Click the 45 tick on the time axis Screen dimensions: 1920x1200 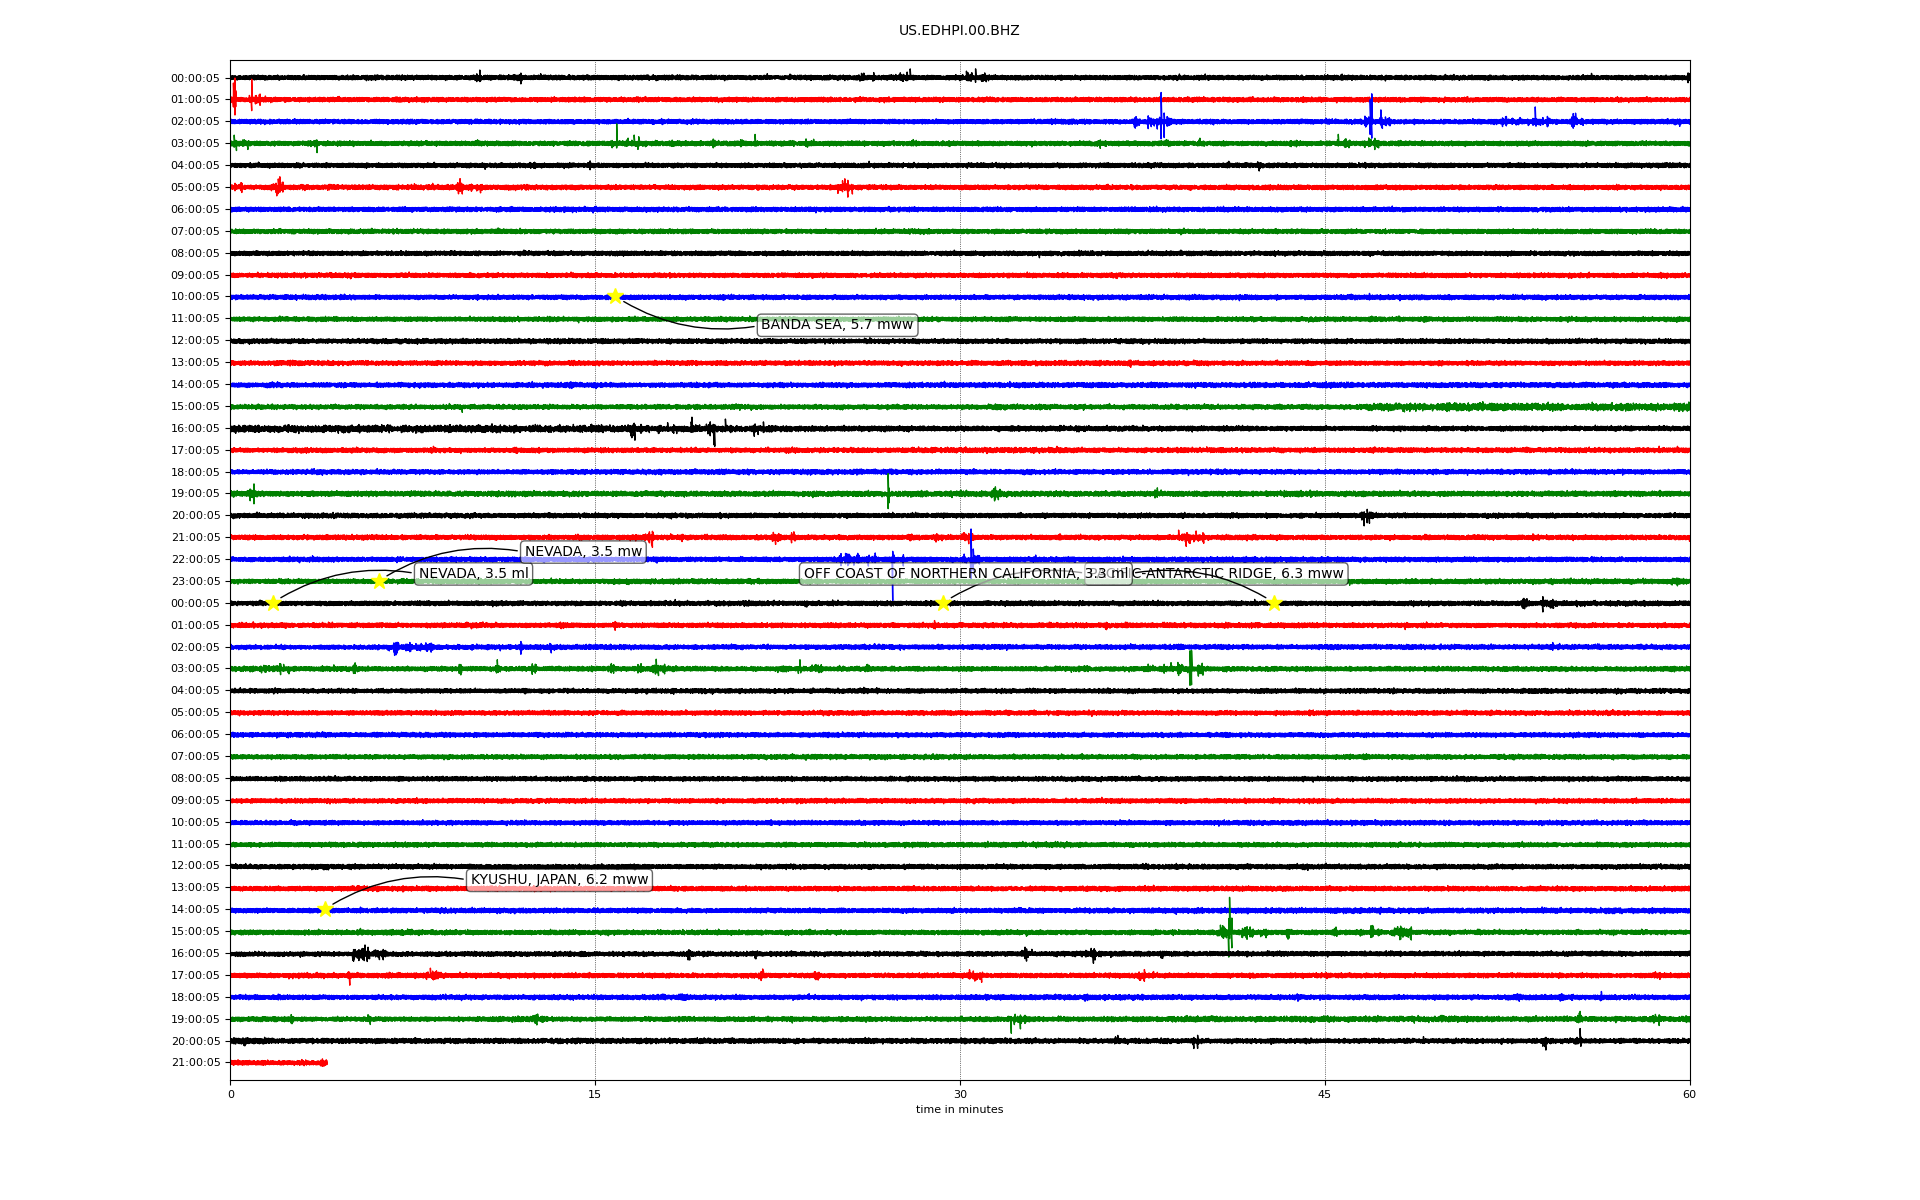[x=1325, y=1094]
